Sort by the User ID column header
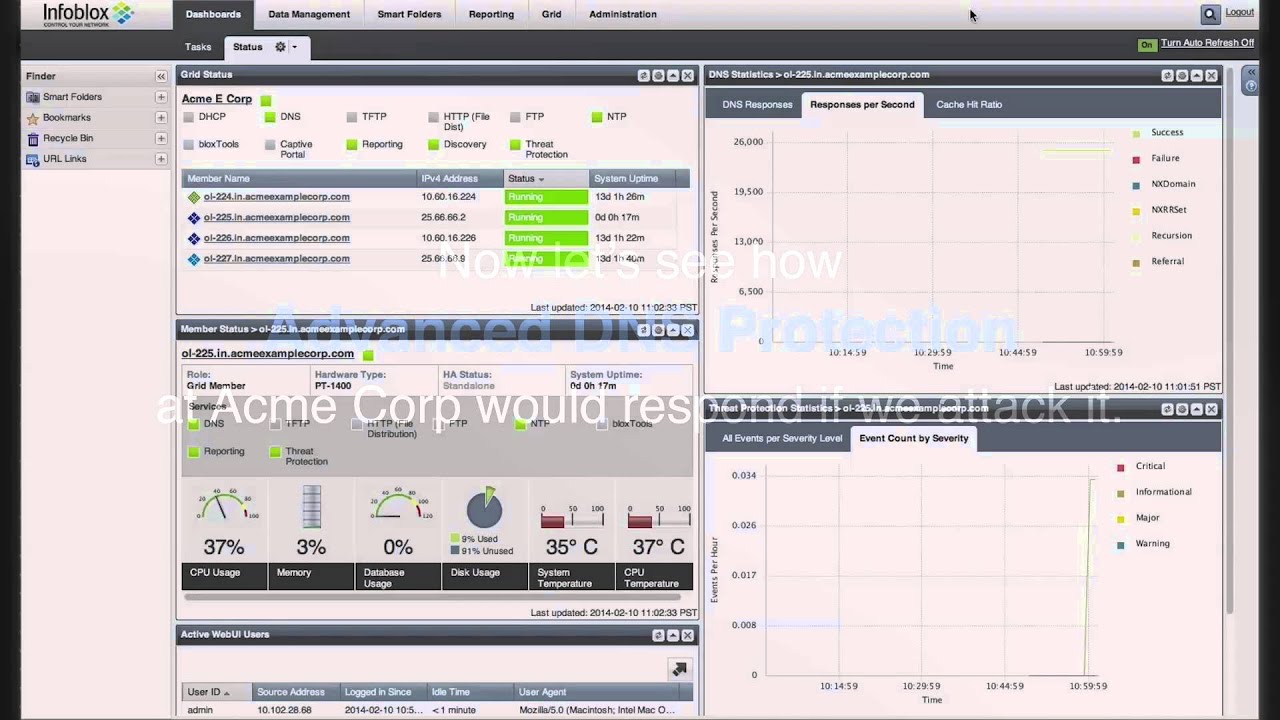Screen dimensions: 1280x720 (x=215, y=692)
